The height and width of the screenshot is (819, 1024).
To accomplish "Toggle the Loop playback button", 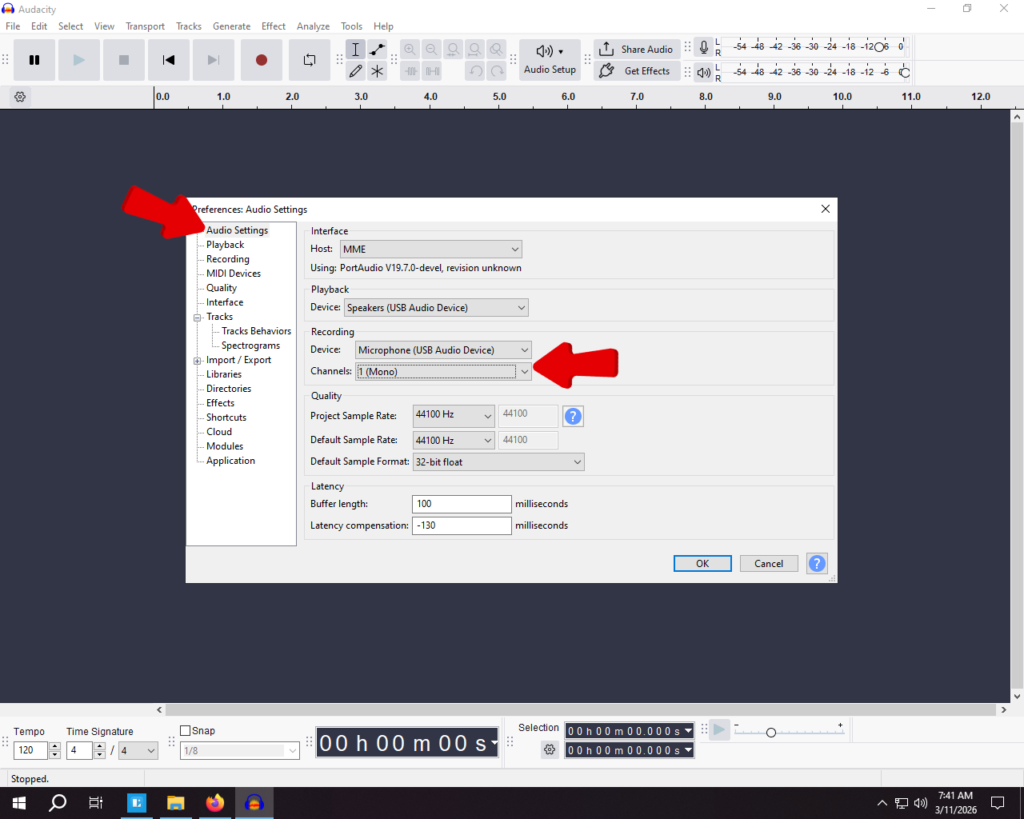I will [x=309, y=60].
